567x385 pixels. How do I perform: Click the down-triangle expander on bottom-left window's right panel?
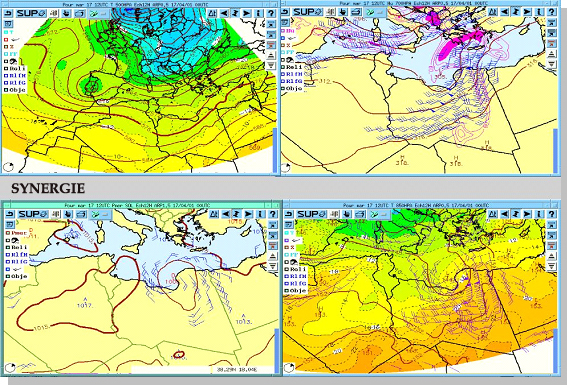point(272,266)
